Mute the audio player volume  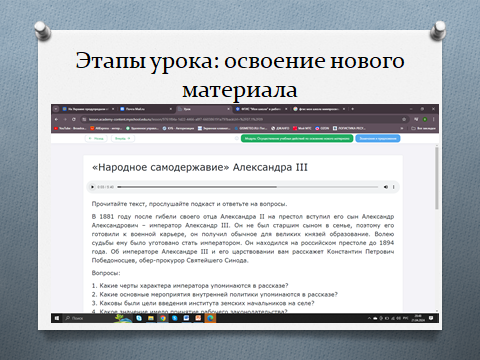386,187
